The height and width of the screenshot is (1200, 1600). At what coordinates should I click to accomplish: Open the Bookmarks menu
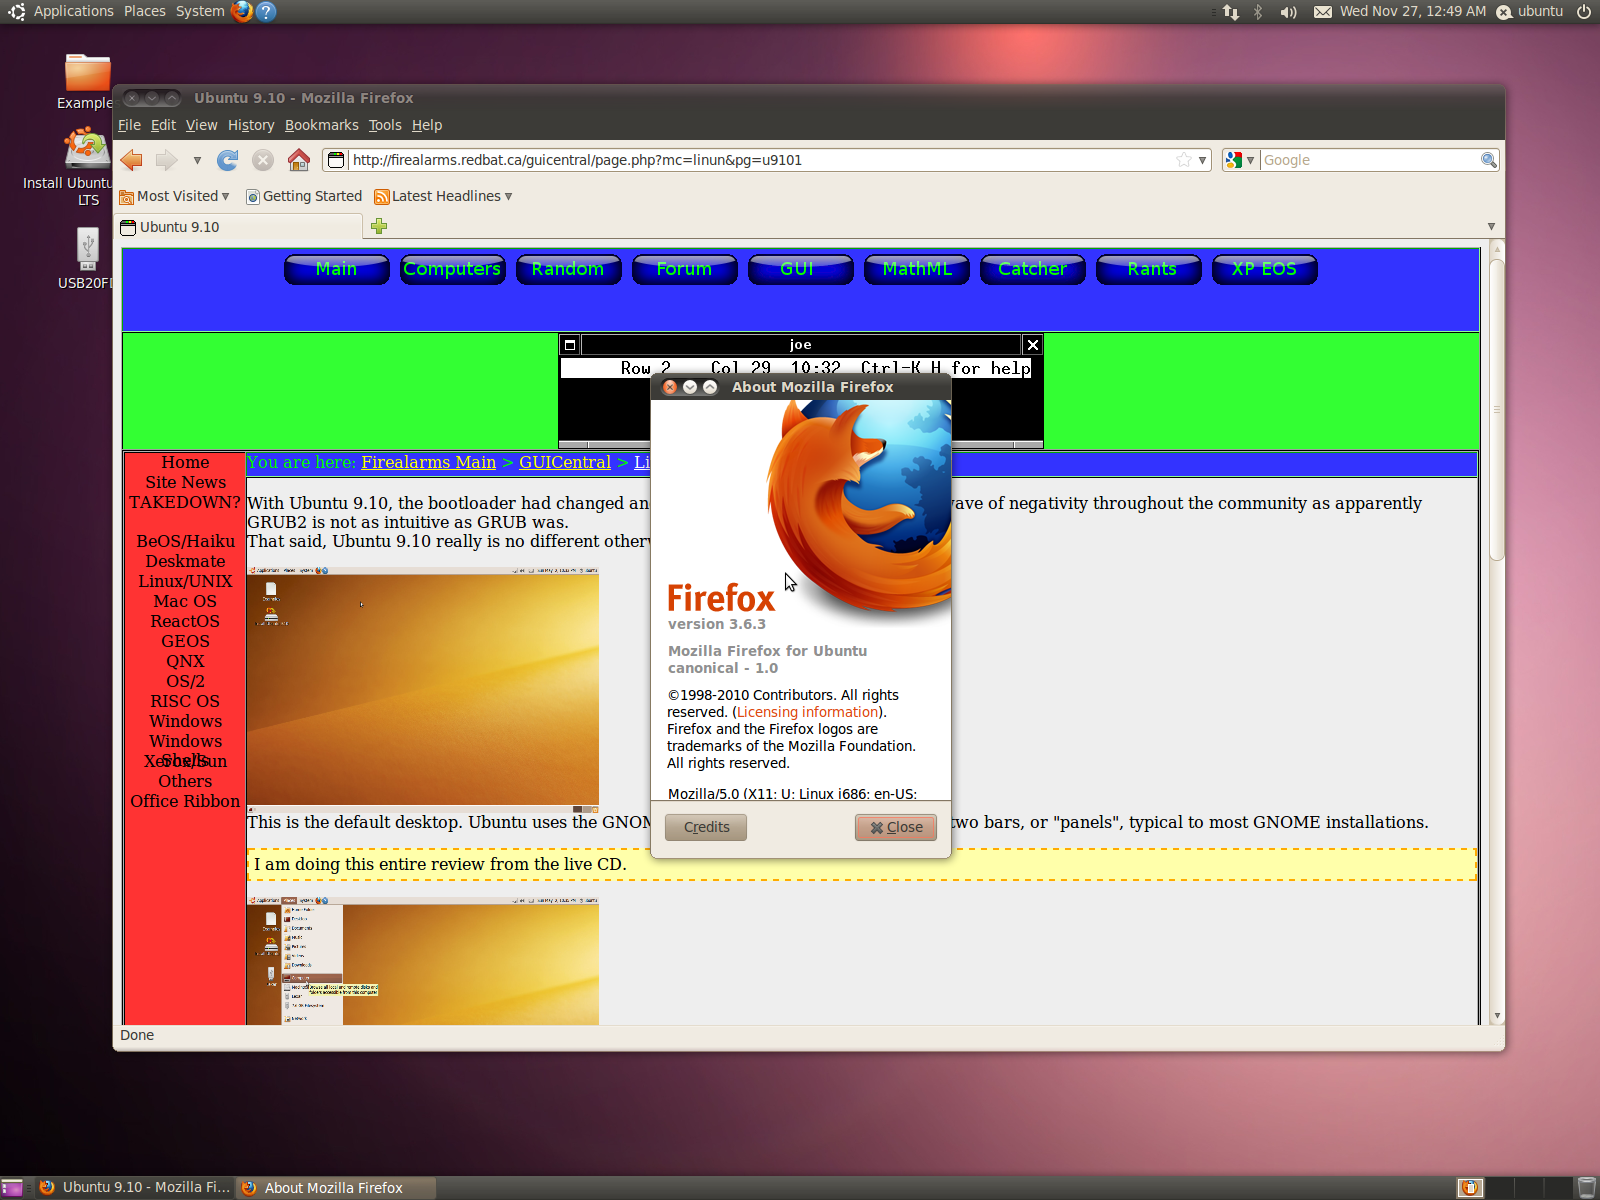click(321, 125)
